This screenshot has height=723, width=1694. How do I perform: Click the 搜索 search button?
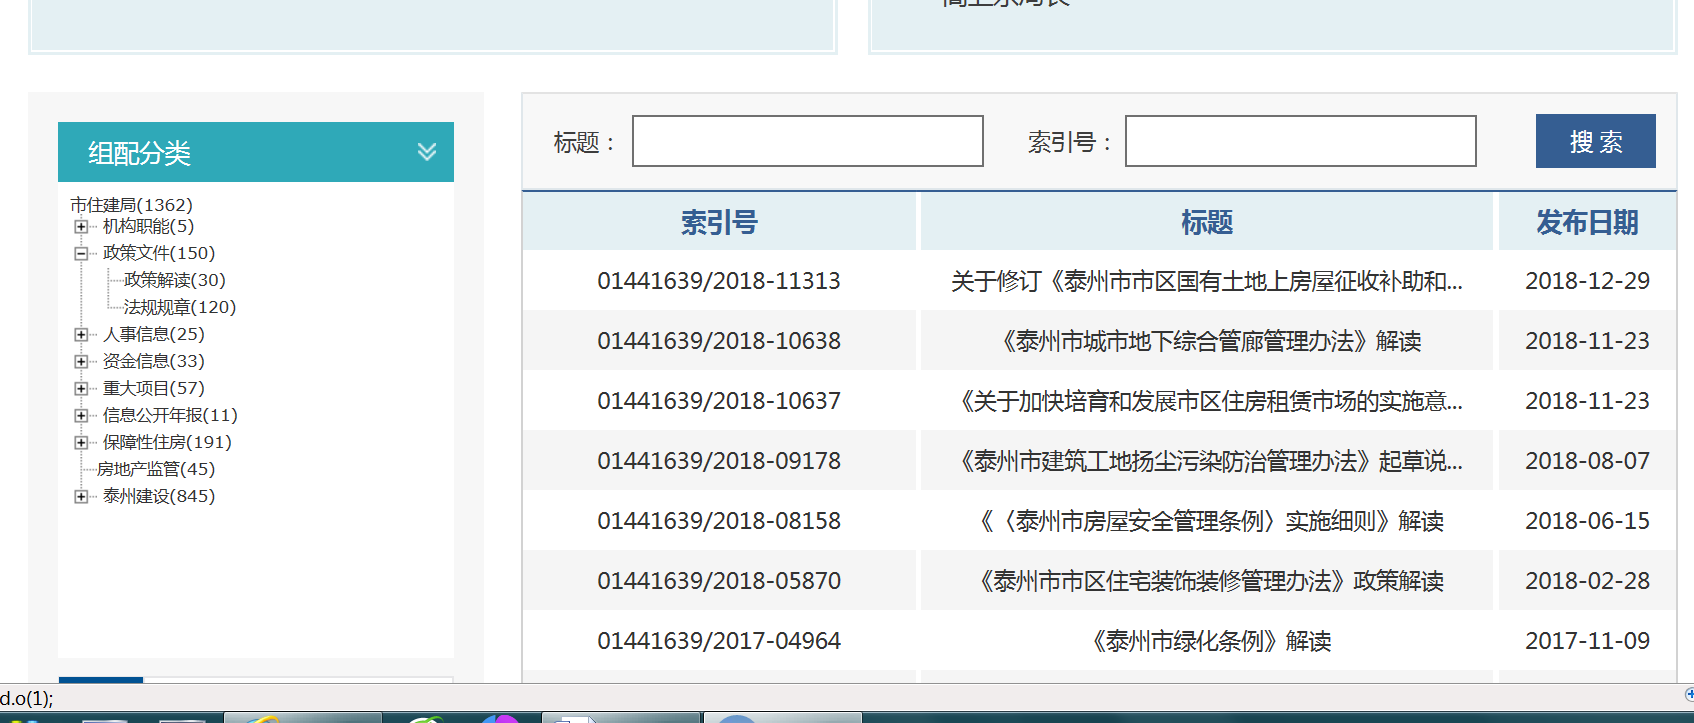(x=1595, y=141)
